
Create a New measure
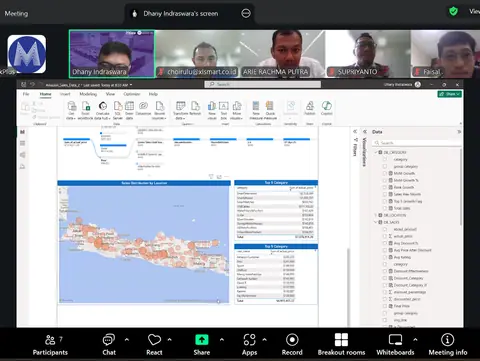[256, 110]
